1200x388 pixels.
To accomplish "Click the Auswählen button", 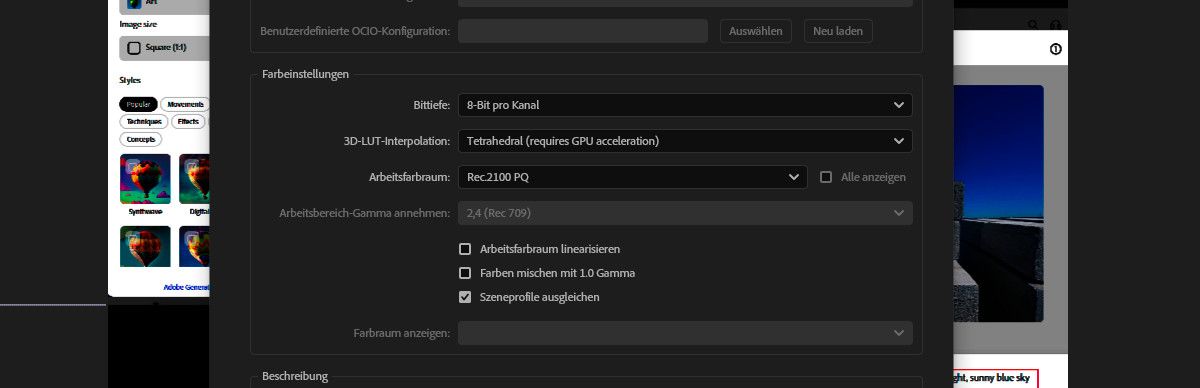I will pos(756,31).
